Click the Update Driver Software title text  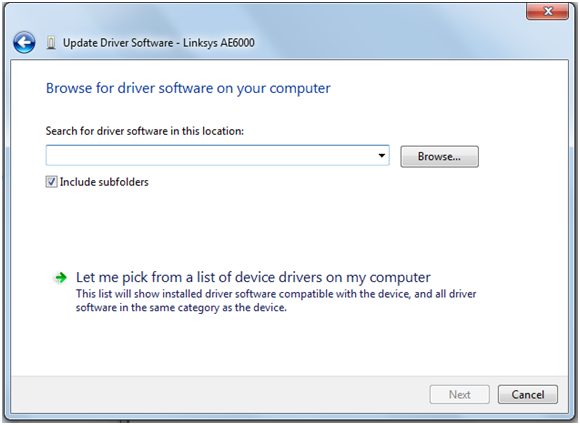[118, 43]
